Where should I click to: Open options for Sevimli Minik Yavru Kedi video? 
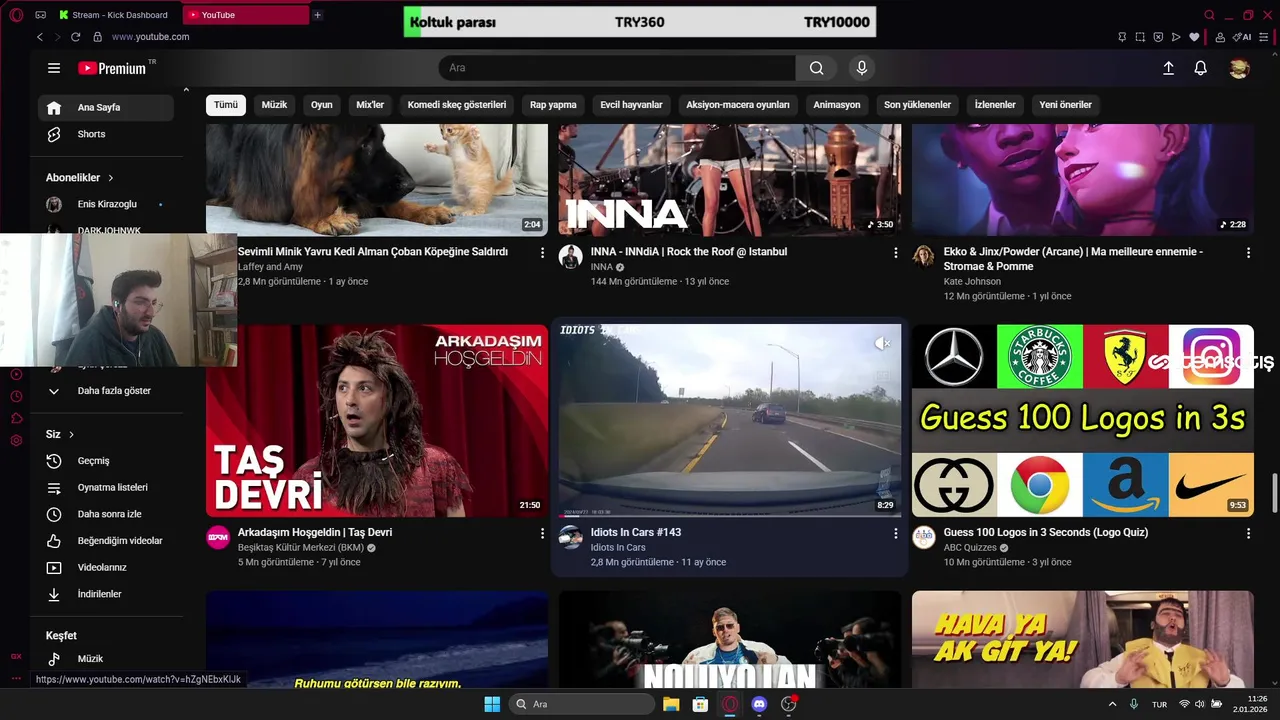tap(543, 253)
